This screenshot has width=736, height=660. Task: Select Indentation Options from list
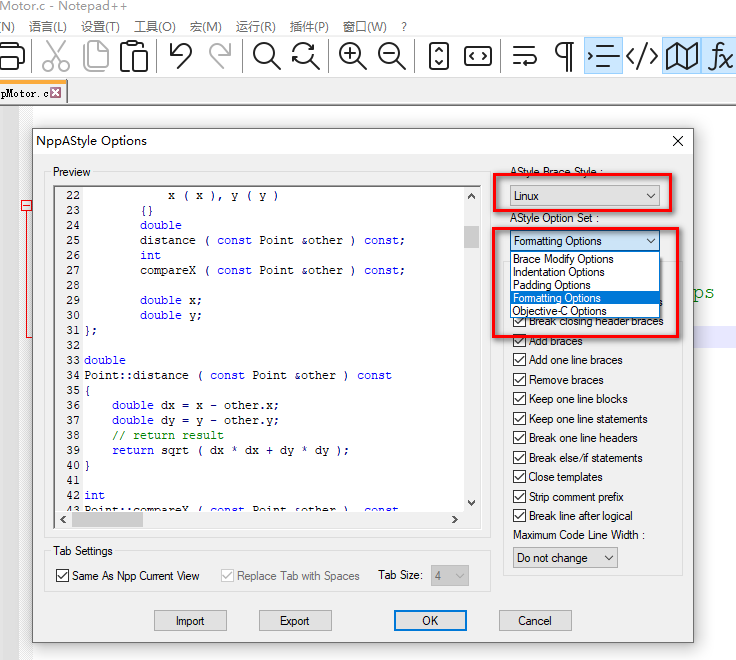click(585, 272)
